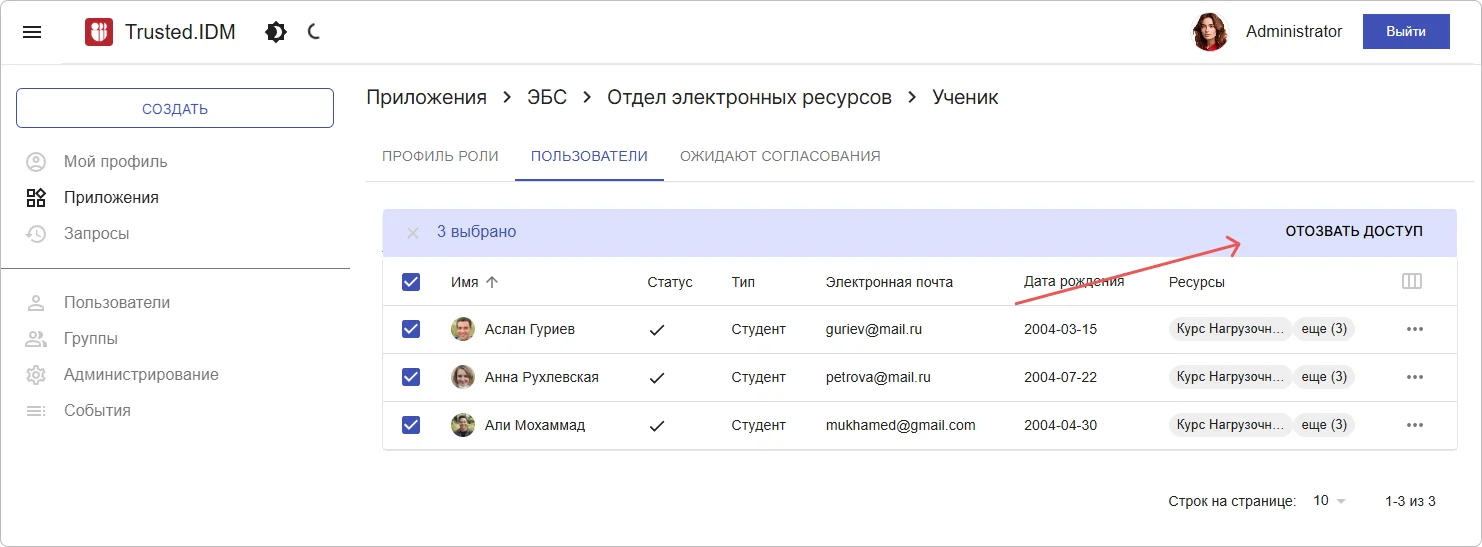The height and width of the screenshot is (547, 1482).
Task: Open the column settings icon
Action: (x=1412, y=282)
